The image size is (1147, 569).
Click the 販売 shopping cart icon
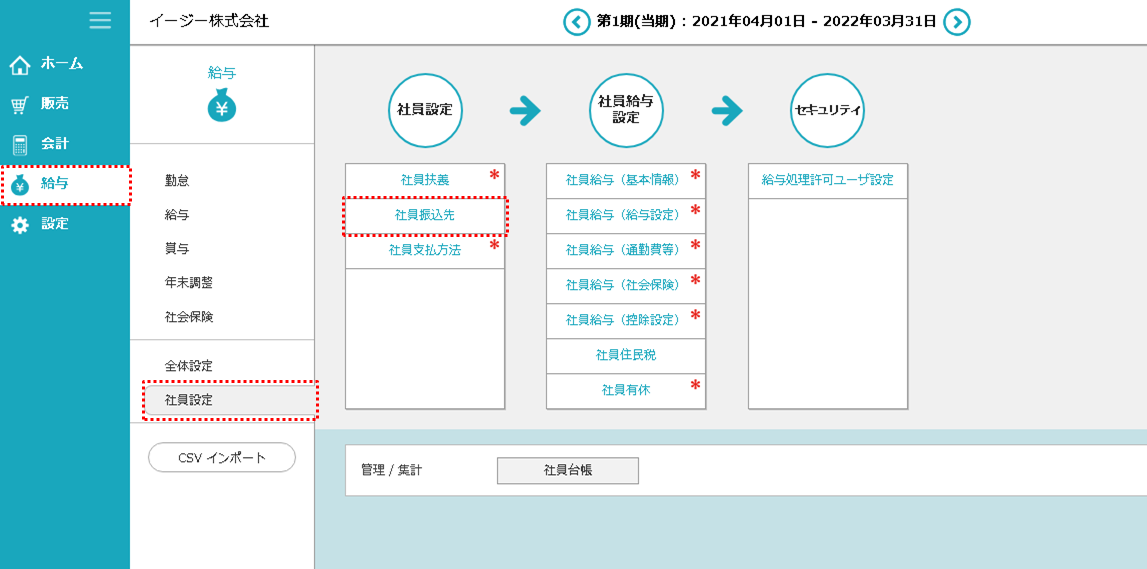[x=20, y=105]
